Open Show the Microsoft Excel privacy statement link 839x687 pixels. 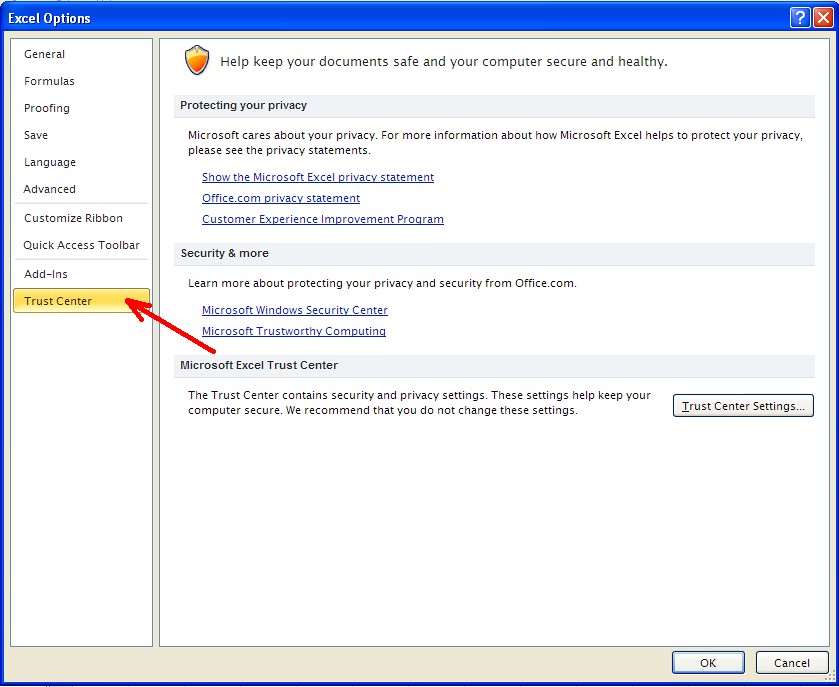tap(318, 177)
